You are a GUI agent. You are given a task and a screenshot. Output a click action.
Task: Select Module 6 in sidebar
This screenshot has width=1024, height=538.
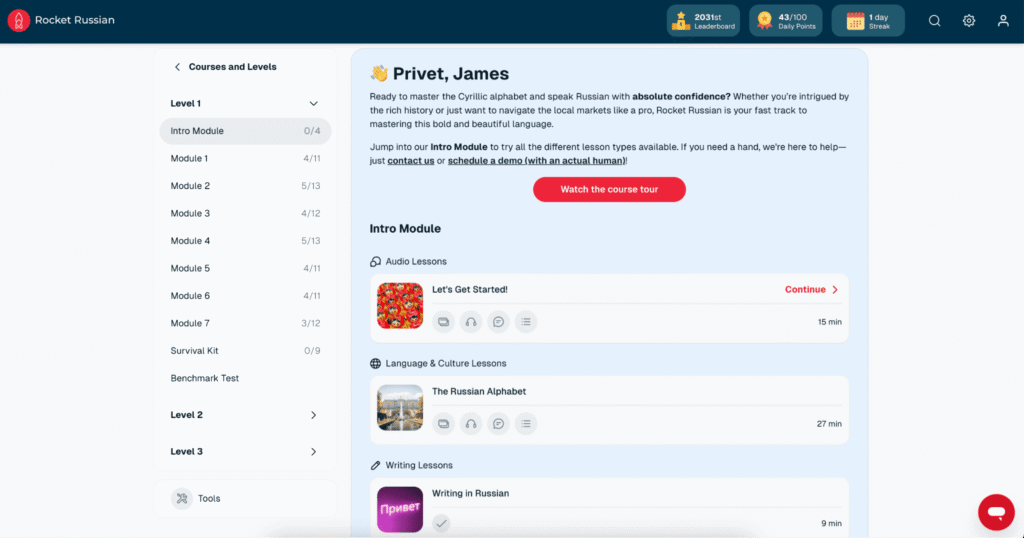pyautogui.click(x=245, y=296)
